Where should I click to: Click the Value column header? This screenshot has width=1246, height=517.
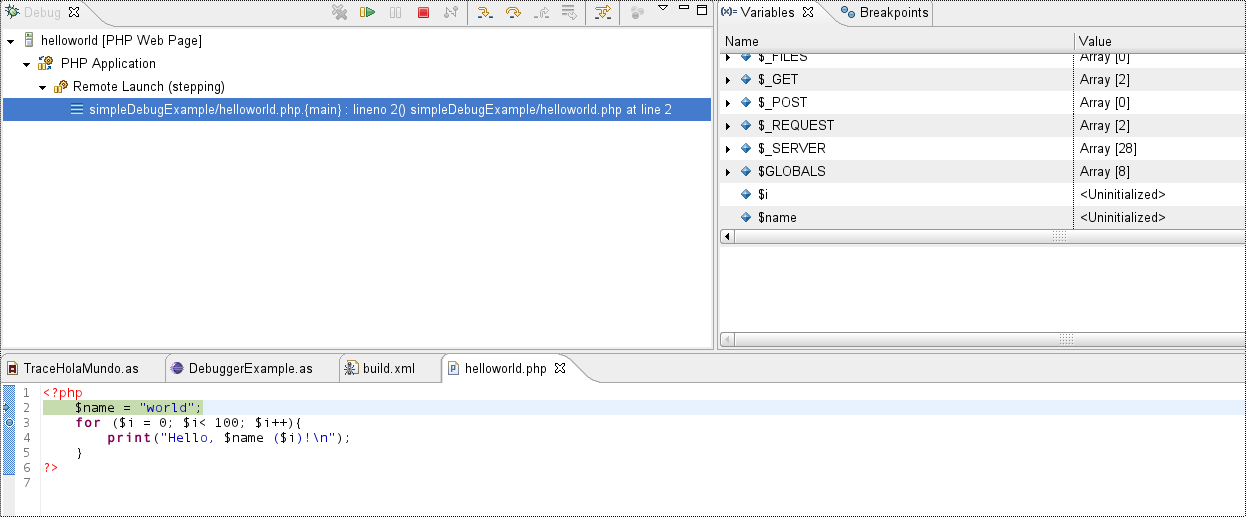pos(1160,41)
